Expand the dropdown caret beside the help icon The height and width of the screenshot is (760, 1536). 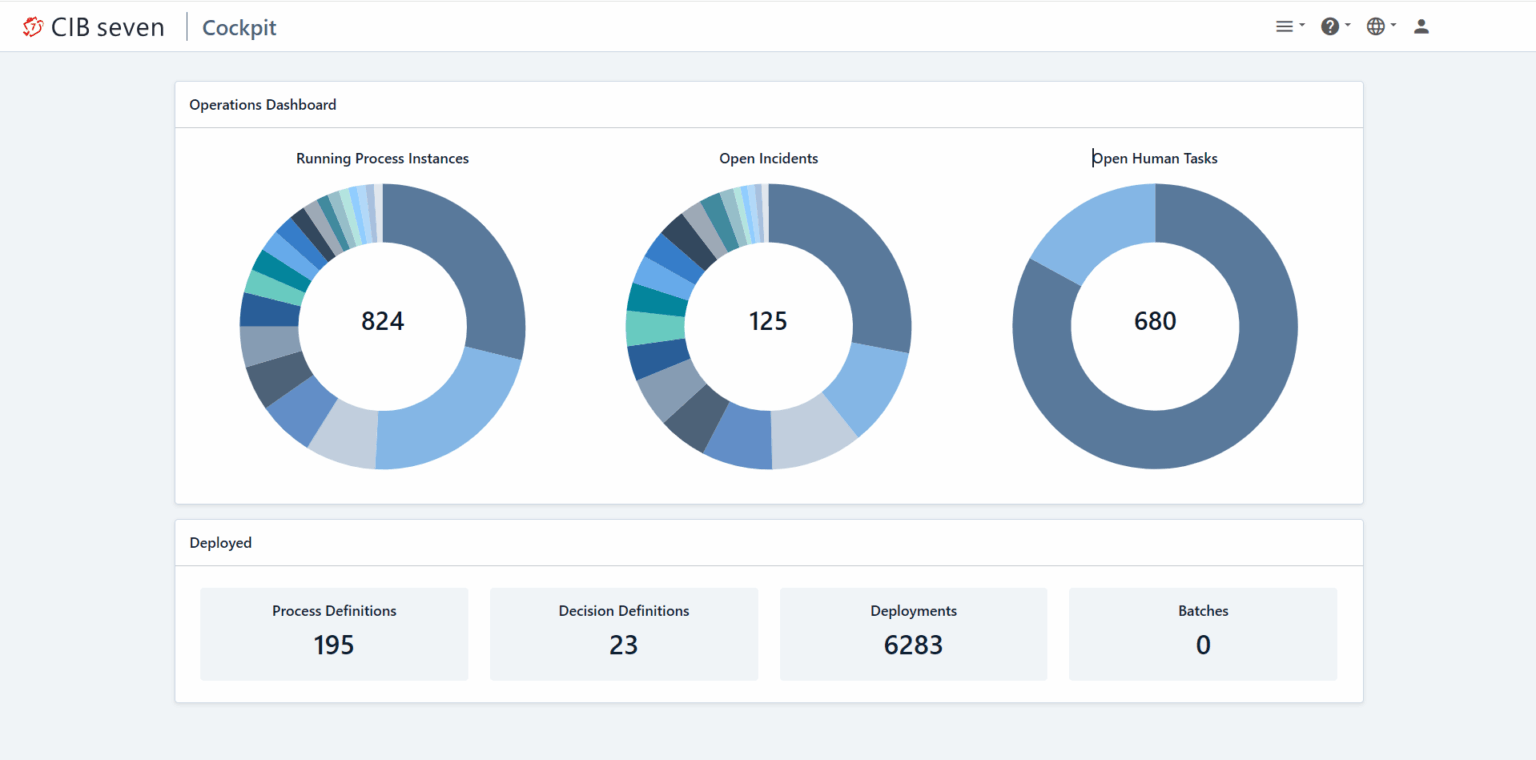pyautogui.click(x=1348, y=27)
